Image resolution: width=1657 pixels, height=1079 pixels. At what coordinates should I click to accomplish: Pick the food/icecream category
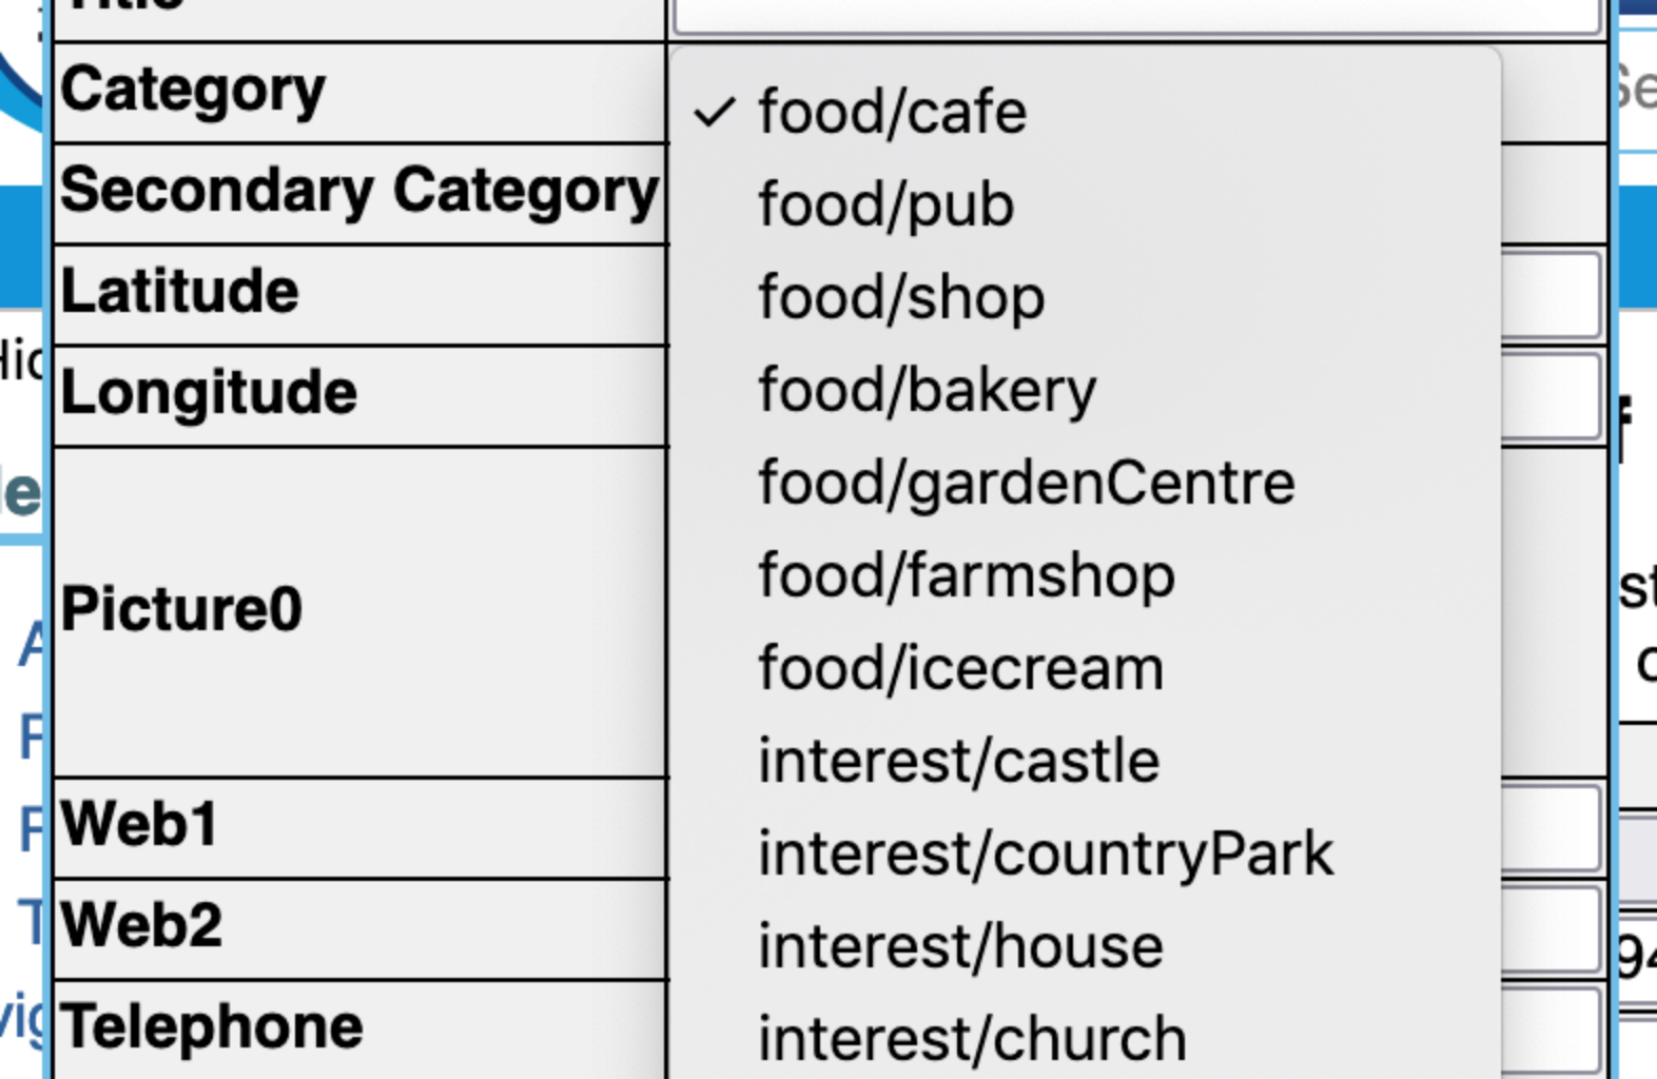click(960, 668)
